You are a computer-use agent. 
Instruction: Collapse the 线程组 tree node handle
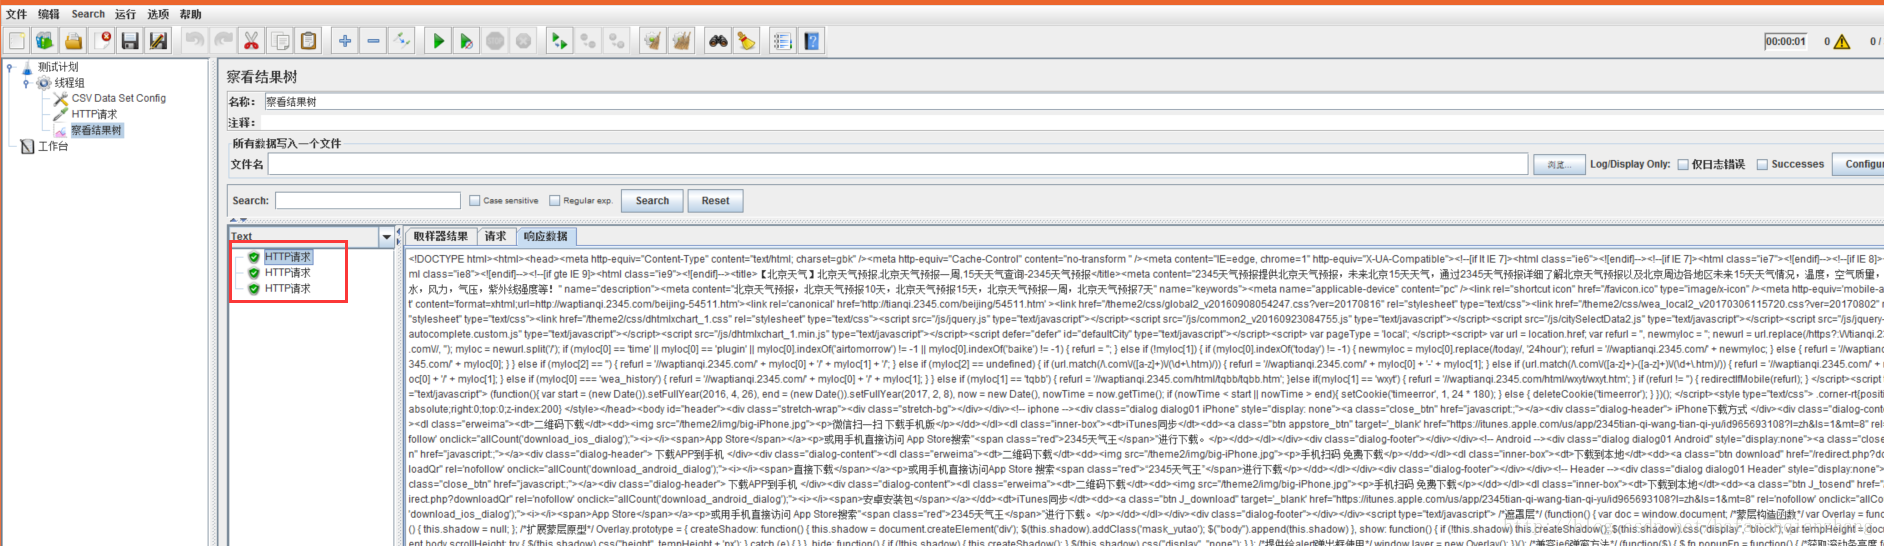tap(26, 83)
